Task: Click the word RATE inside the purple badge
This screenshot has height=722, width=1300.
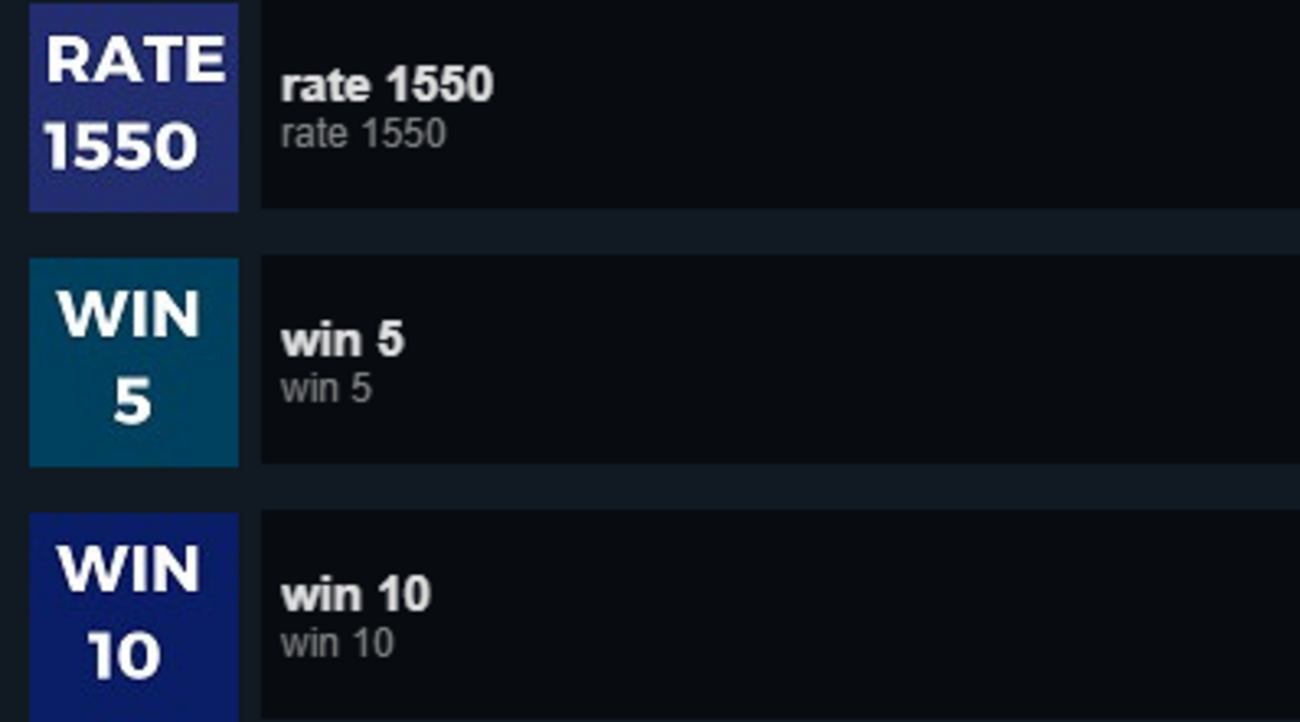Action: [x=135, y=61]
